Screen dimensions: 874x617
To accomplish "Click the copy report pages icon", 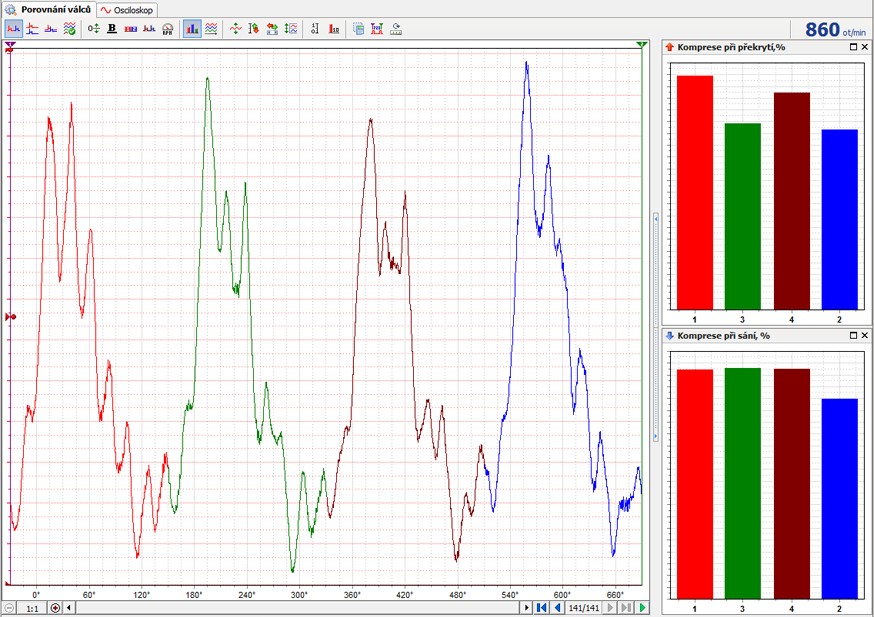I will point(359,29).
